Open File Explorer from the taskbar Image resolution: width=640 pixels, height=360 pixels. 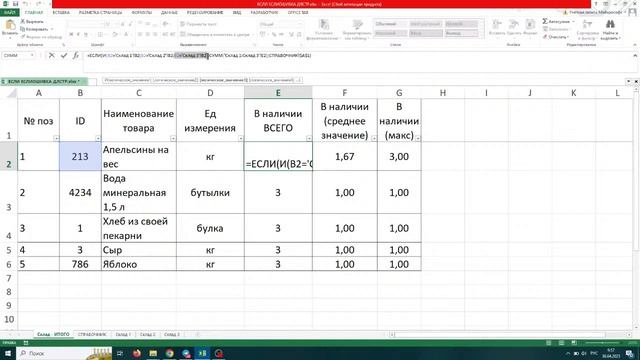tap(153, 353)
